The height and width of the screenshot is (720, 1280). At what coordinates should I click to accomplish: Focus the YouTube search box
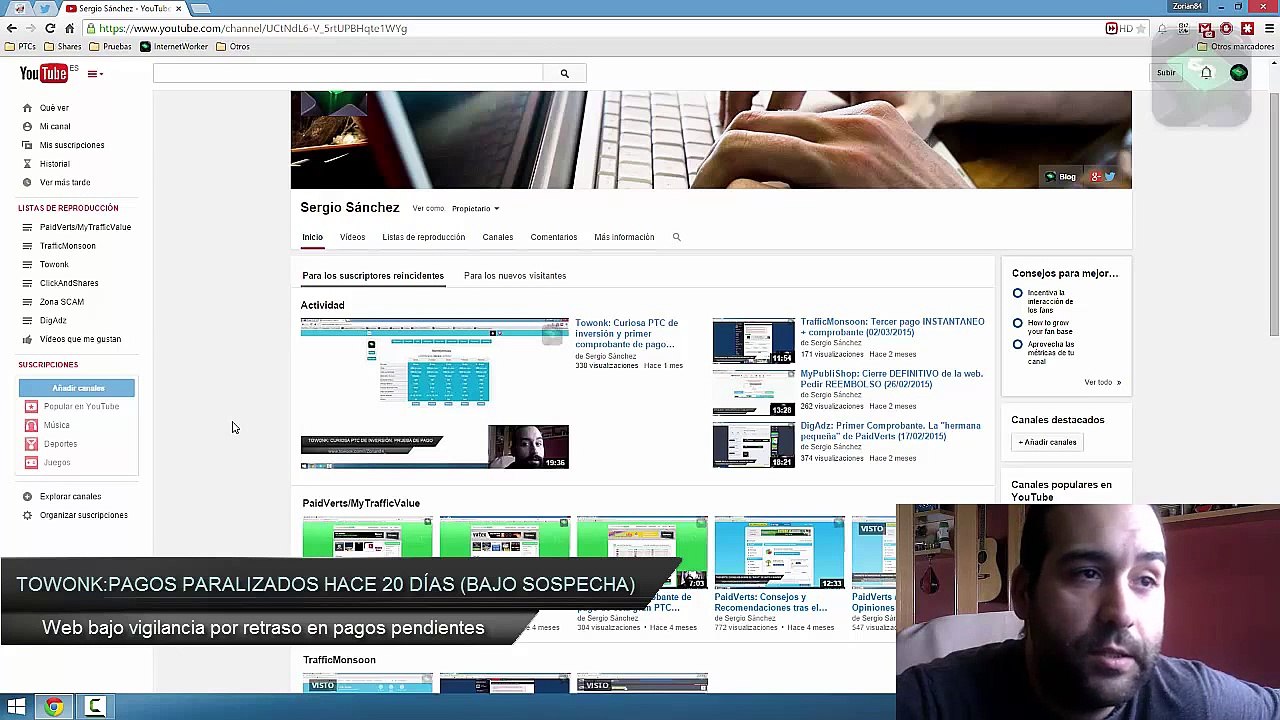[x=348, y=73]
